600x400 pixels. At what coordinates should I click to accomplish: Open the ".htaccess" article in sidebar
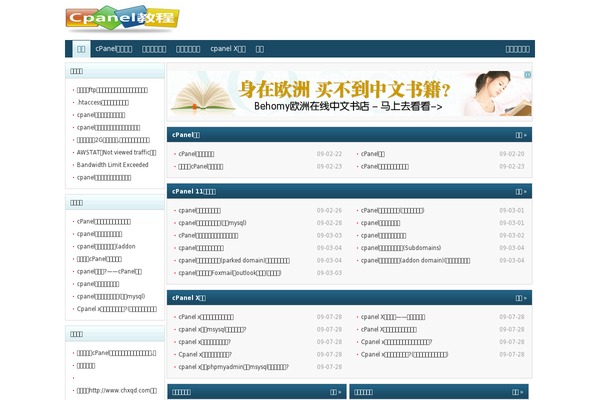pyautogui.click(x=103, y=103)
